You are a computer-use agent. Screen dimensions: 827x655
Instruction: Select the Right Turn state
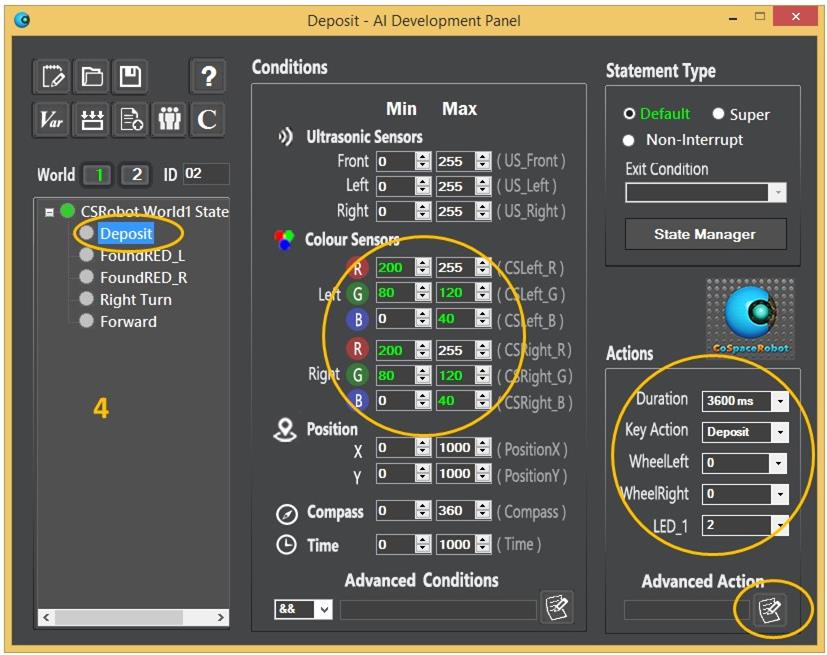point(135,299)
